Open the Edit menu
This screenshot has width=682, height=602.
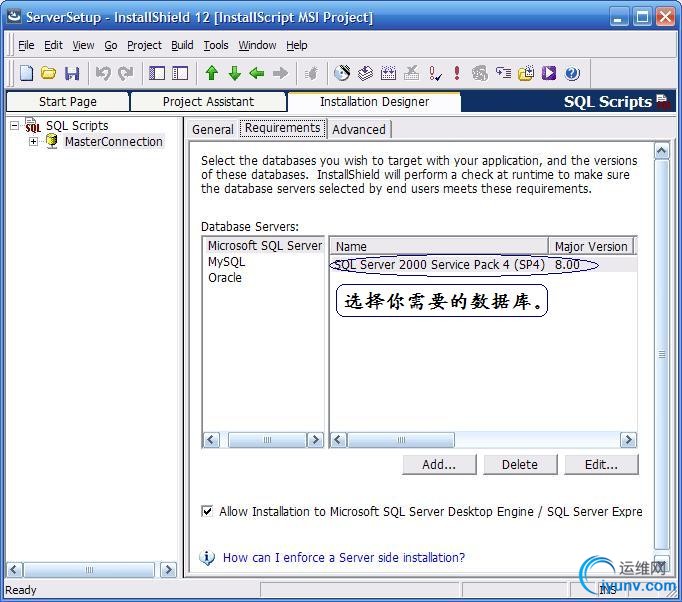coord(53,45)
